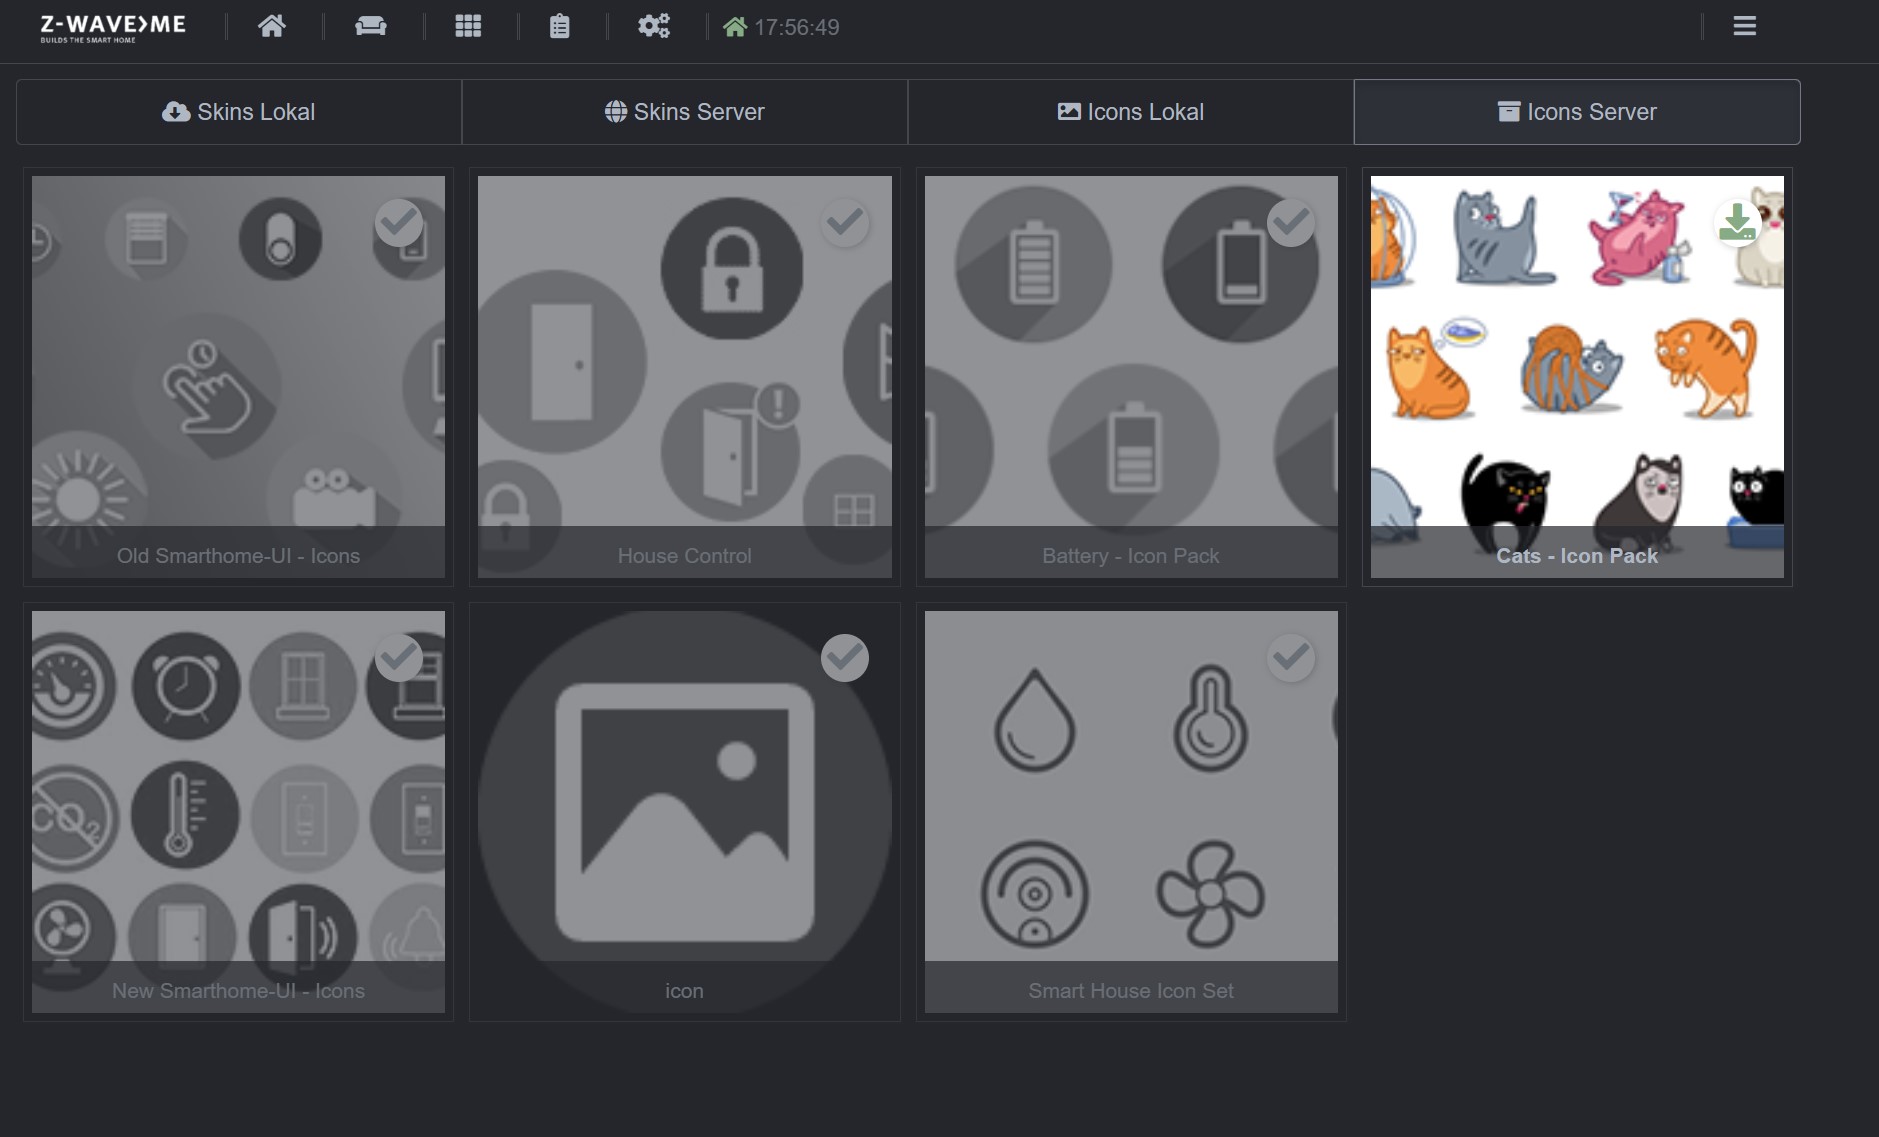Image resolution: width=1879 pixels, height=1137 pixels.
Task: Download the Cats icon pack
Action: (x=1737, y=223)
